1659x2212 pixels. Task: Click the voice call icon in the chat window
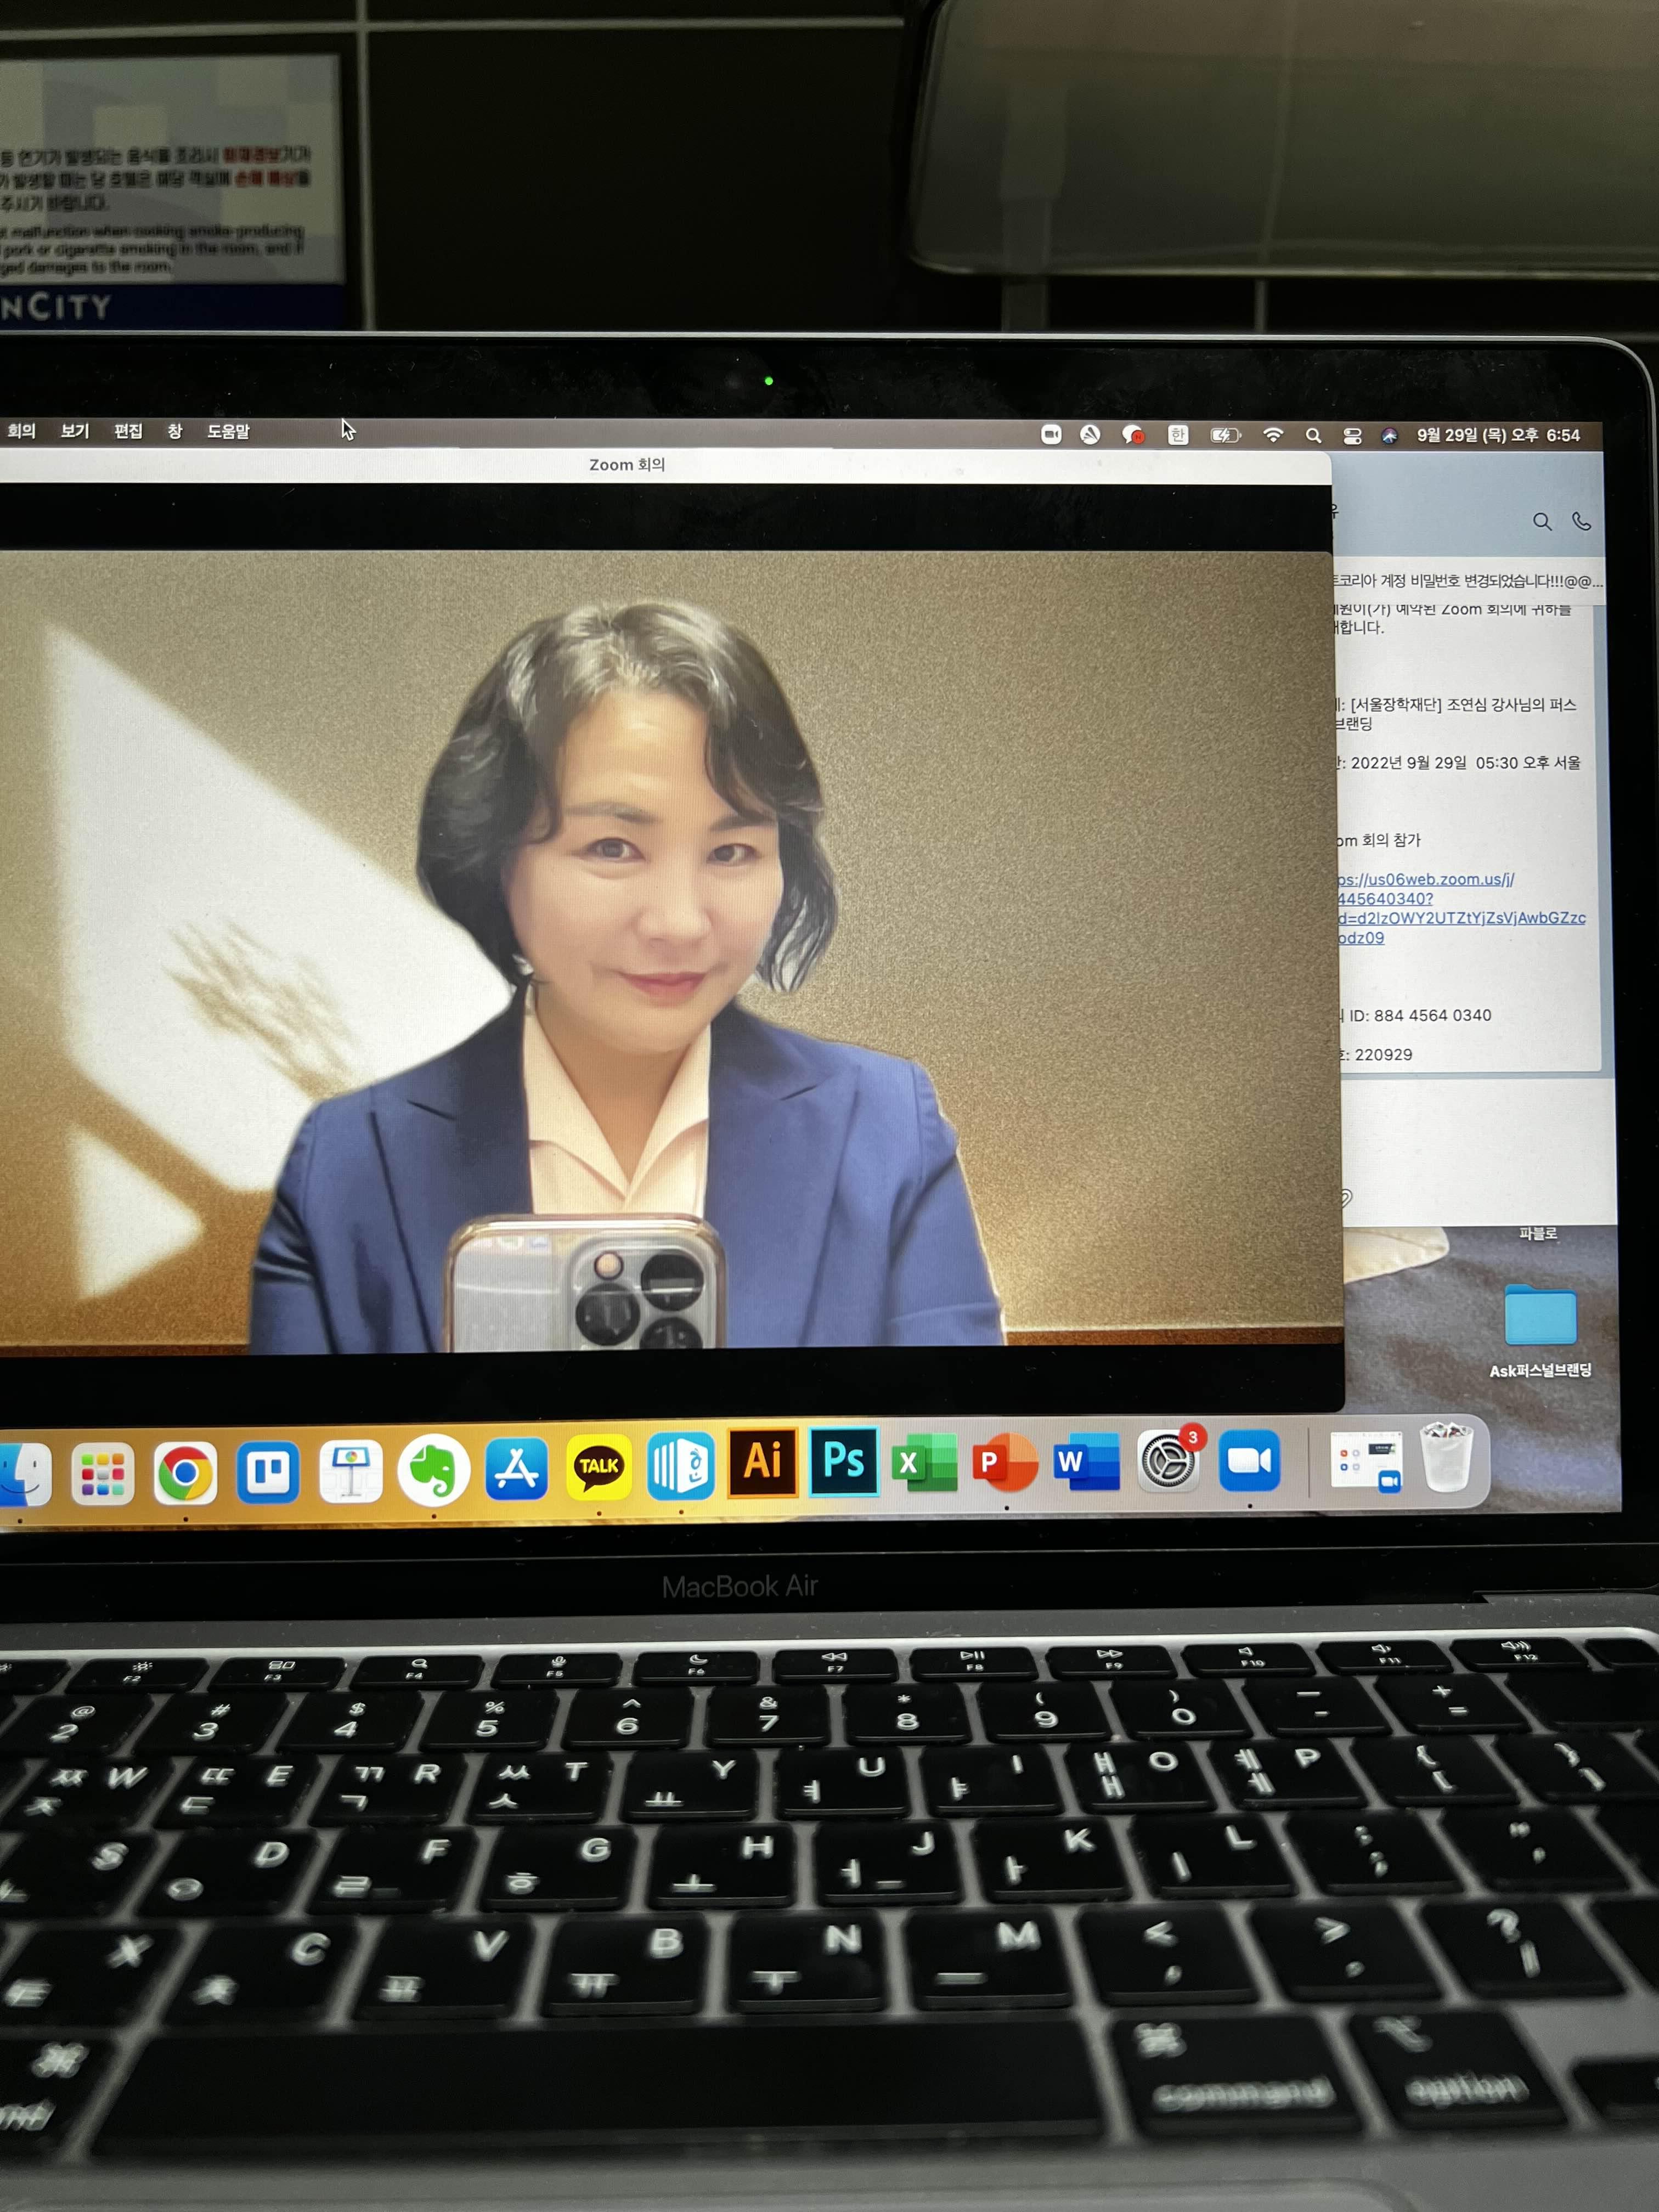[1581, 521]
